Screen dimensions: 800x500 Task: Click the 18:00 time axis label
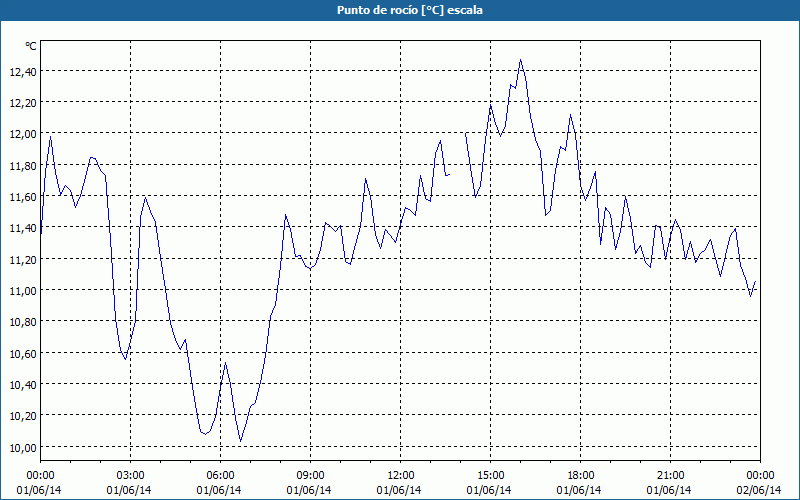pos(581,476)
